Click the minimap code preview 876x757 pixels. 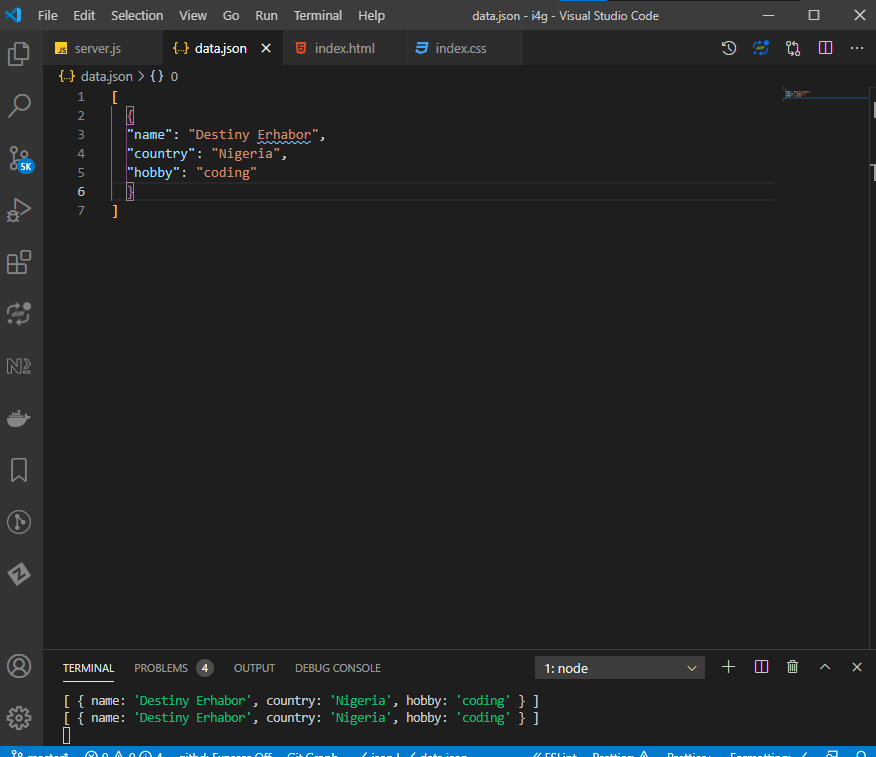pyautogui.click(x=797, y=93)
